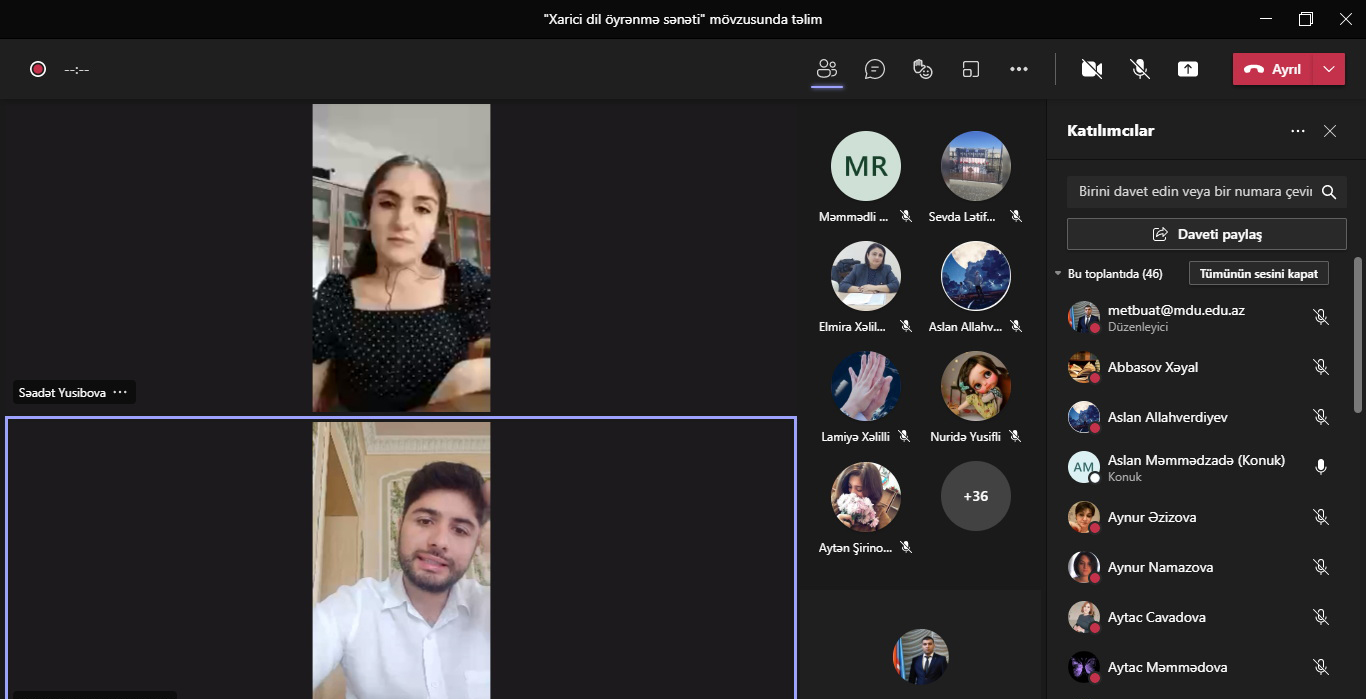Open the raise hand reactions icon
1366x699 pixels.
pos(922,69)
